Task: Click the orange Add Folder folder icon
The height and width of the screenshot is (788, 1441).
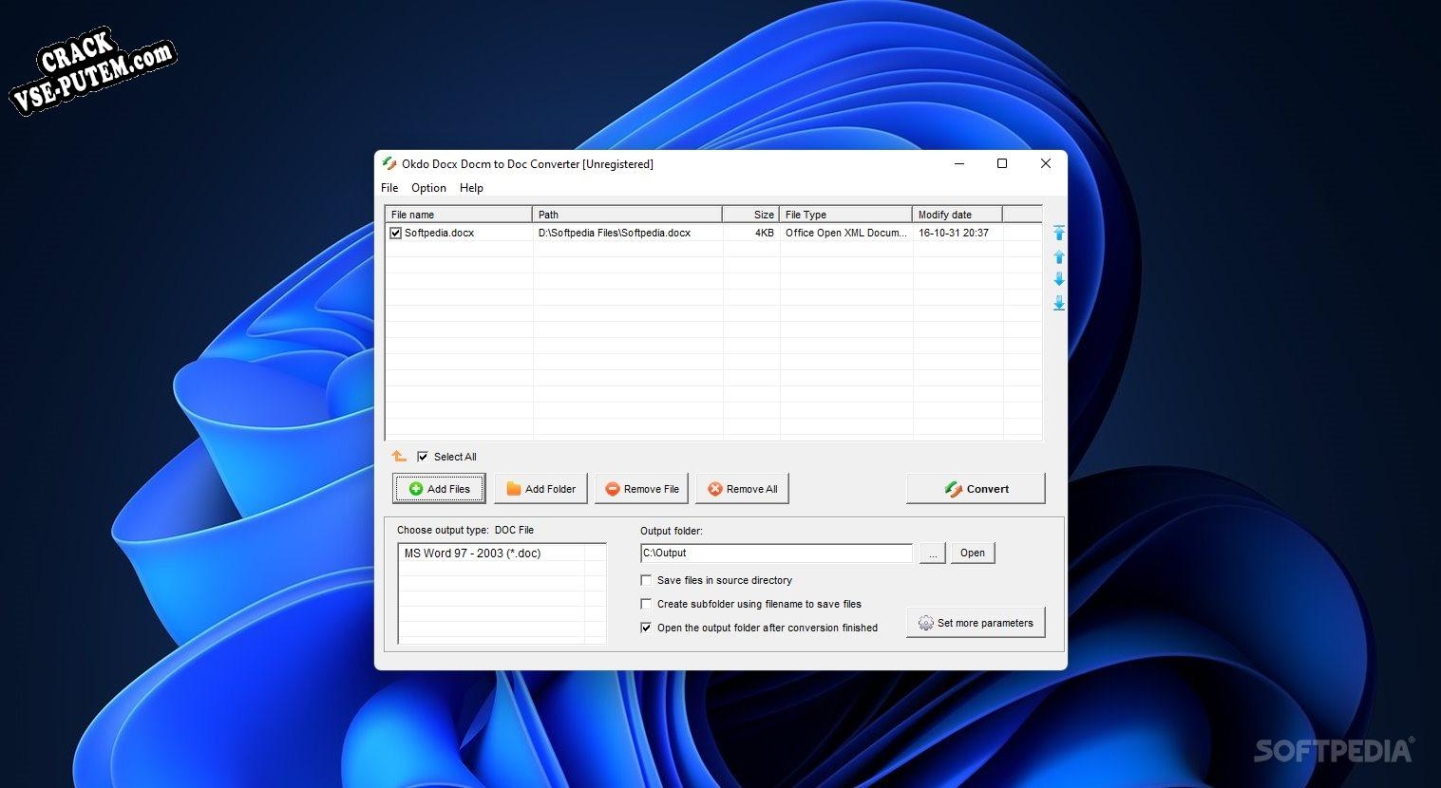Action: (513, 488)
